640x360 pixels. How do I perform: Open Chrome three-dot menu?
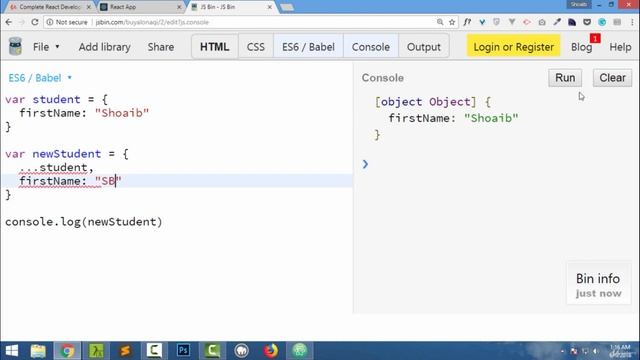point(632,22)
